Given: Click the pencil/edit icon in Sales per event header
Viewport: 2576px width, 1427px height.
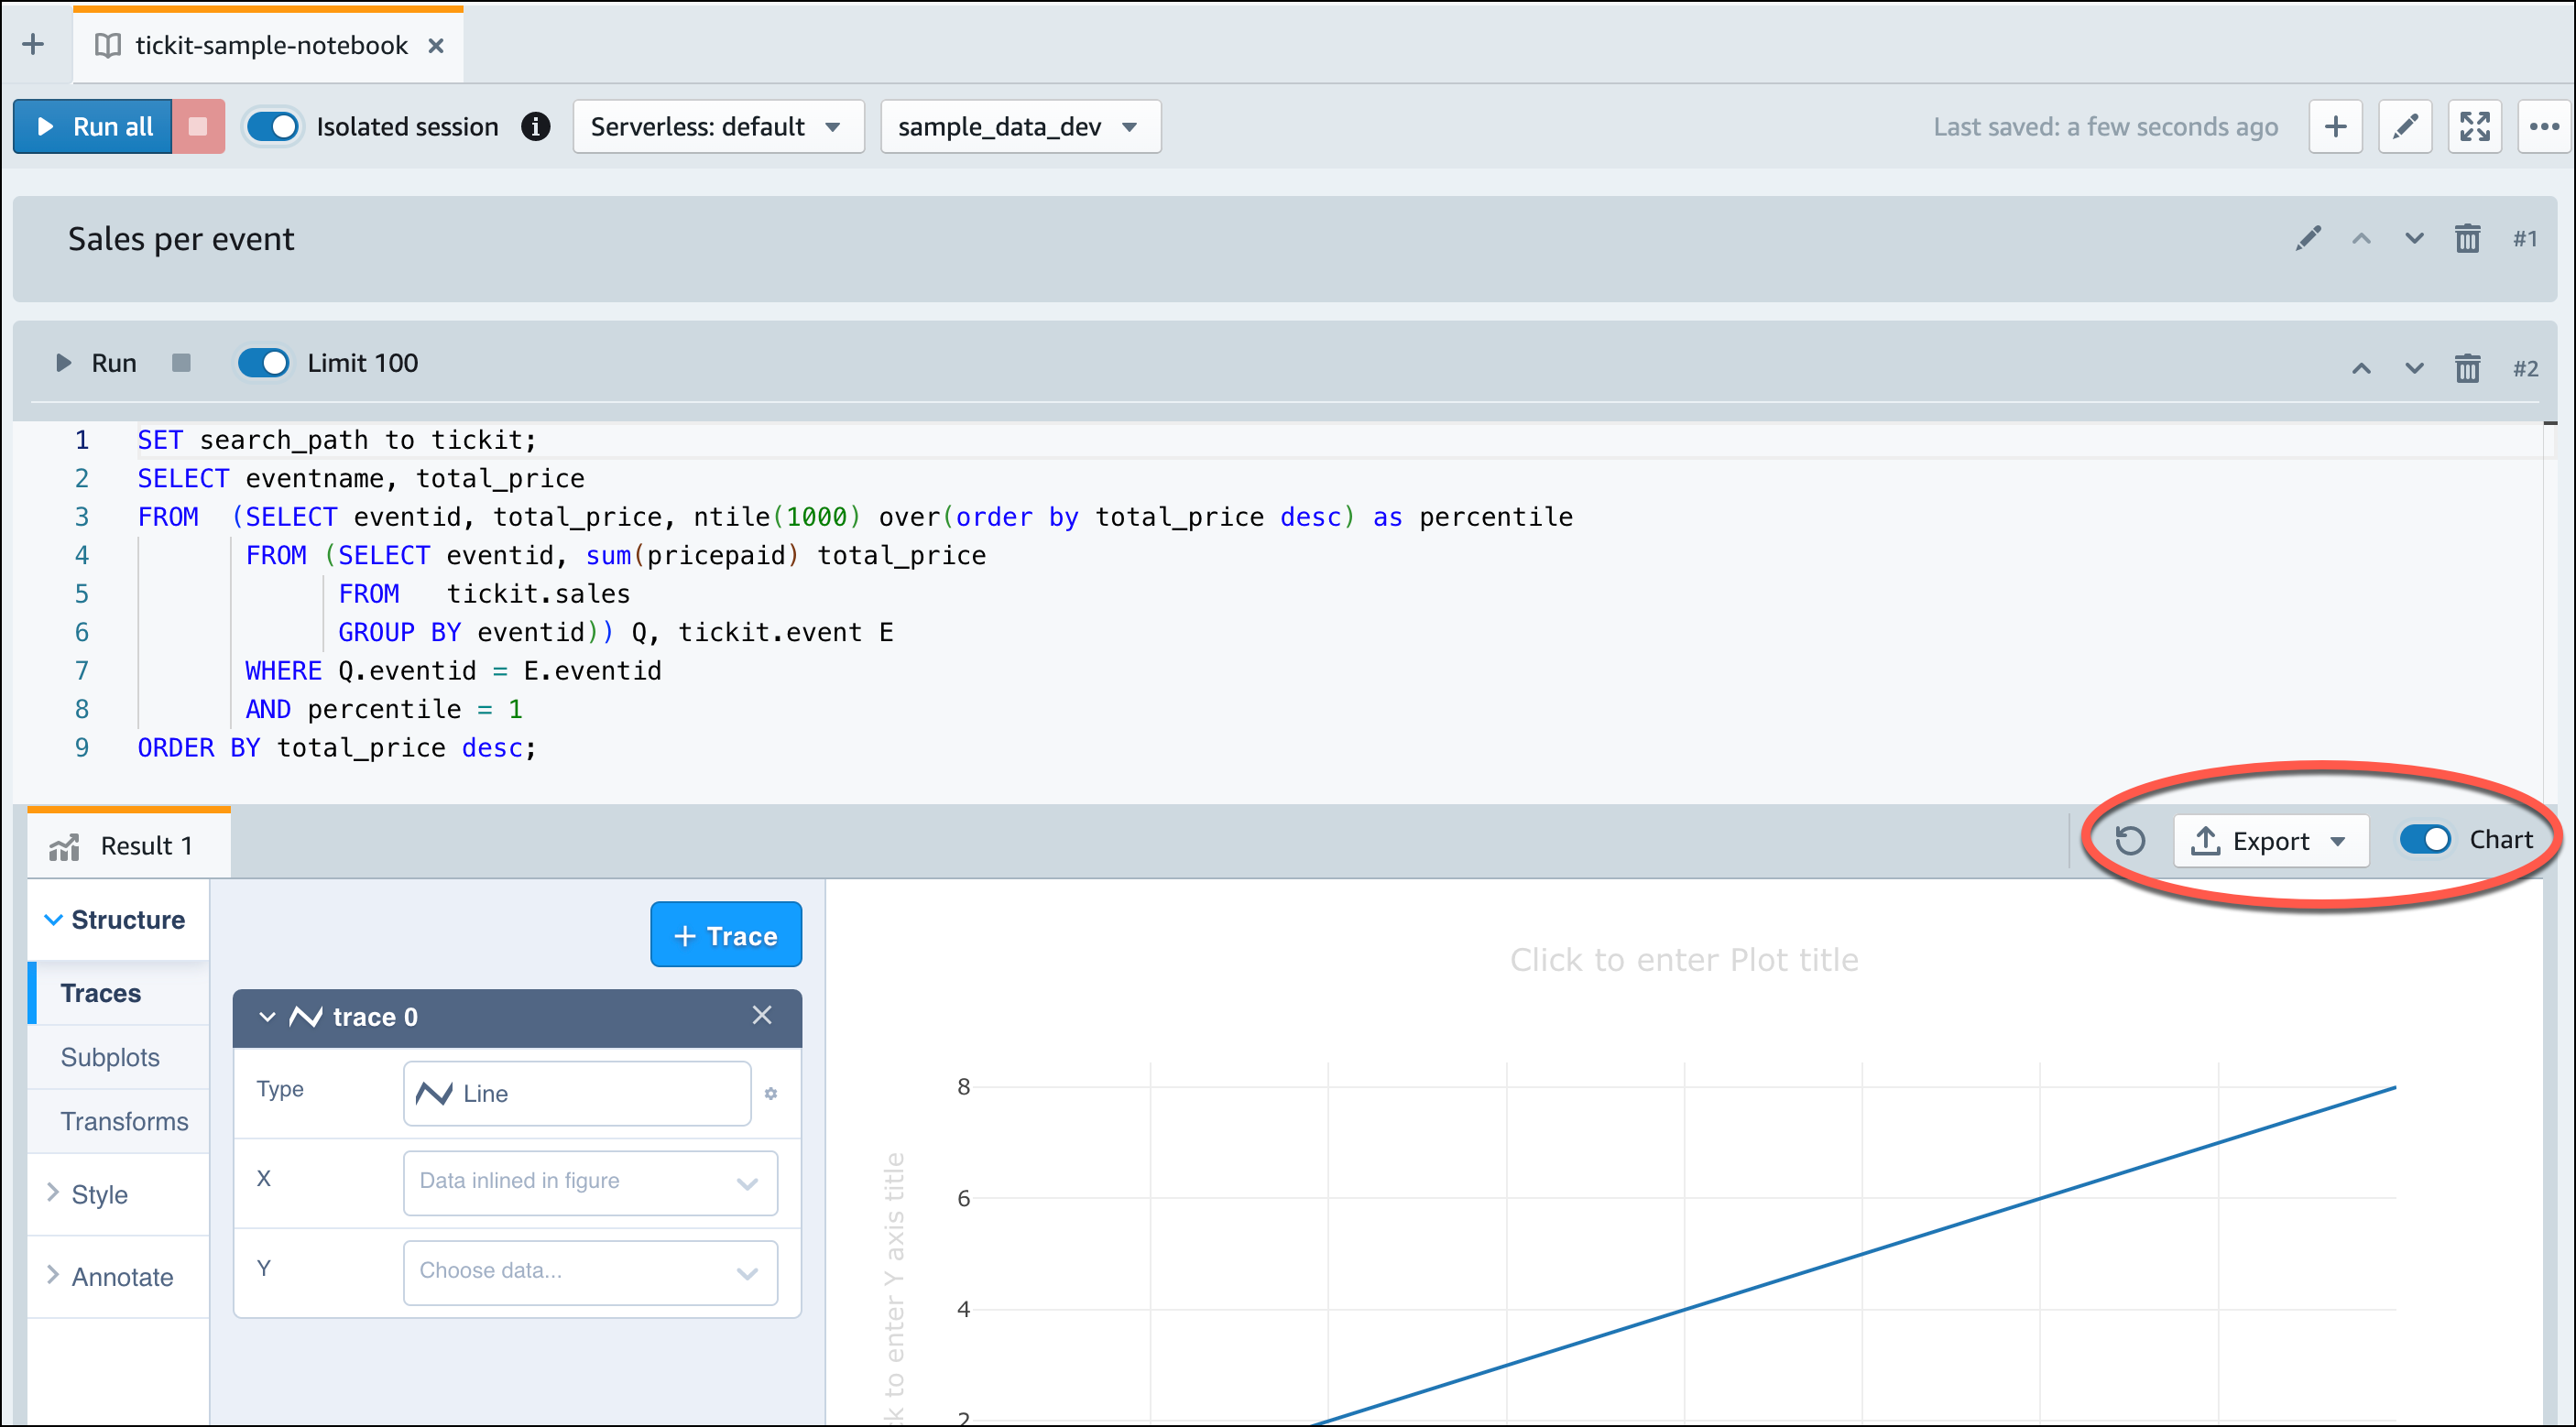Looking at the screenshot, I should 2309,239.
